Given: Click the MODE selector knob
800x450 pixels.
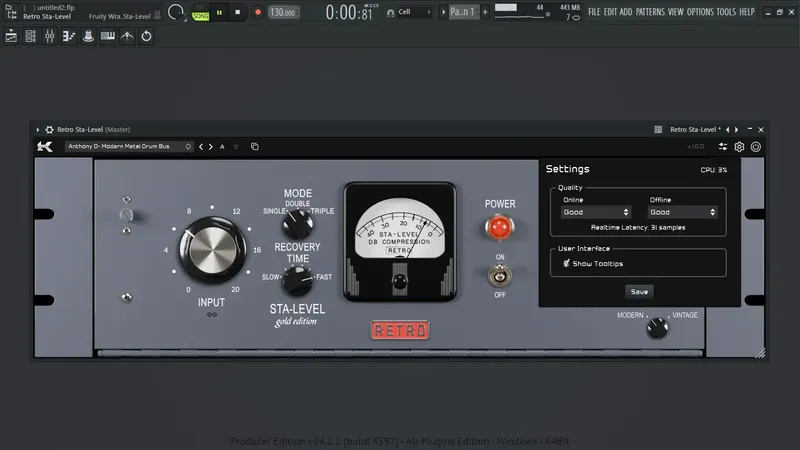Looking at the screenshot, I should coord(298,224).
